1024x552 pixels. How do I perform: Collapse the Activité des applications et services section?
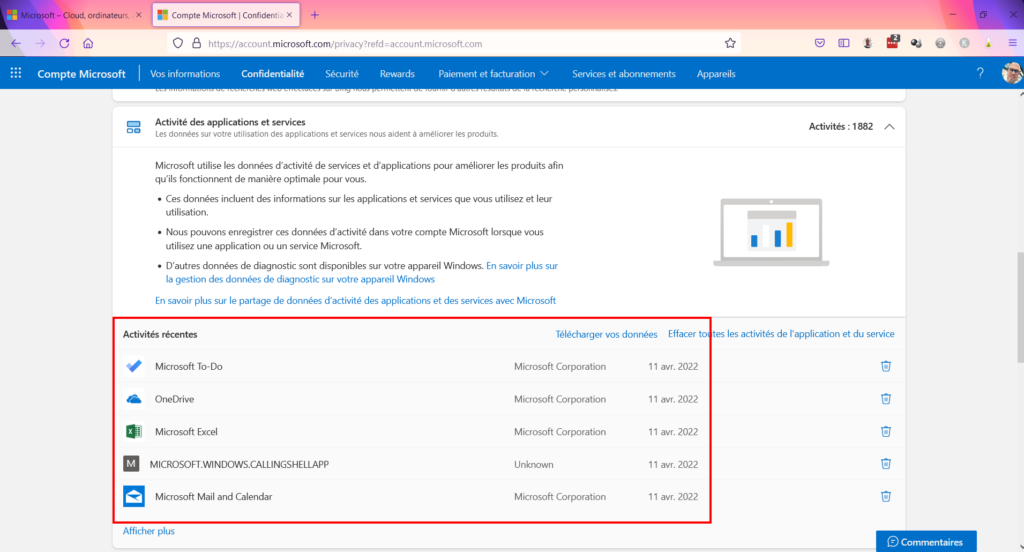(x=889, y=127)
